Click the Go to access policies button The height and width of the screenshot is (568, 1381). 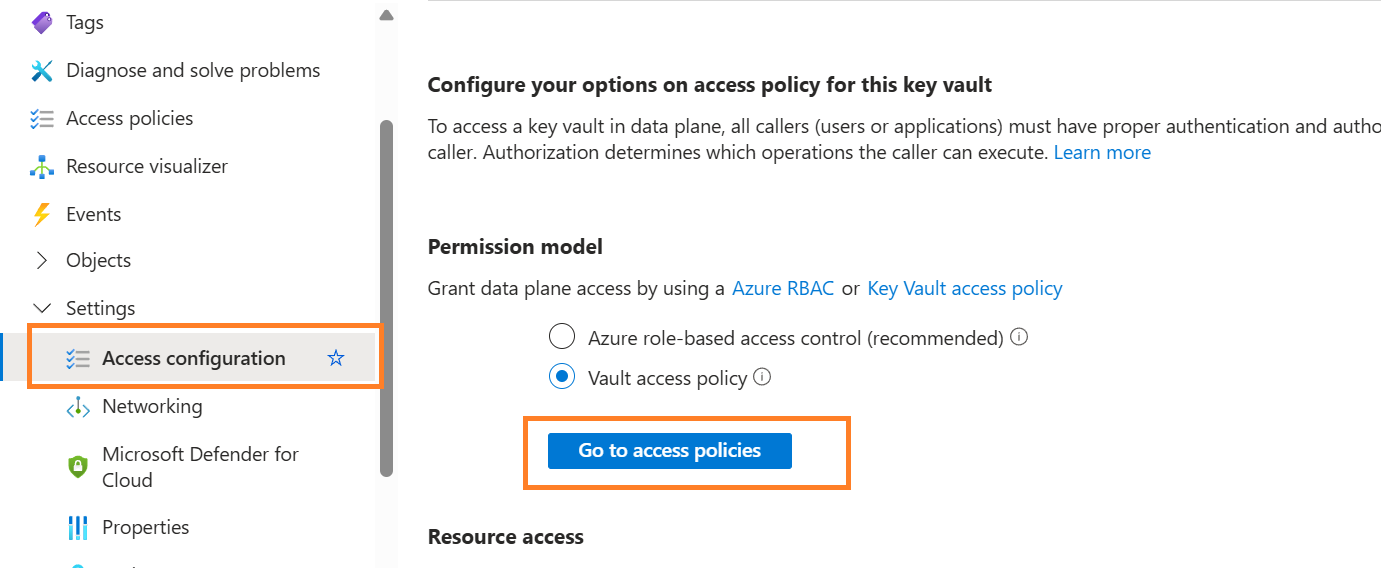pos(669,451)
